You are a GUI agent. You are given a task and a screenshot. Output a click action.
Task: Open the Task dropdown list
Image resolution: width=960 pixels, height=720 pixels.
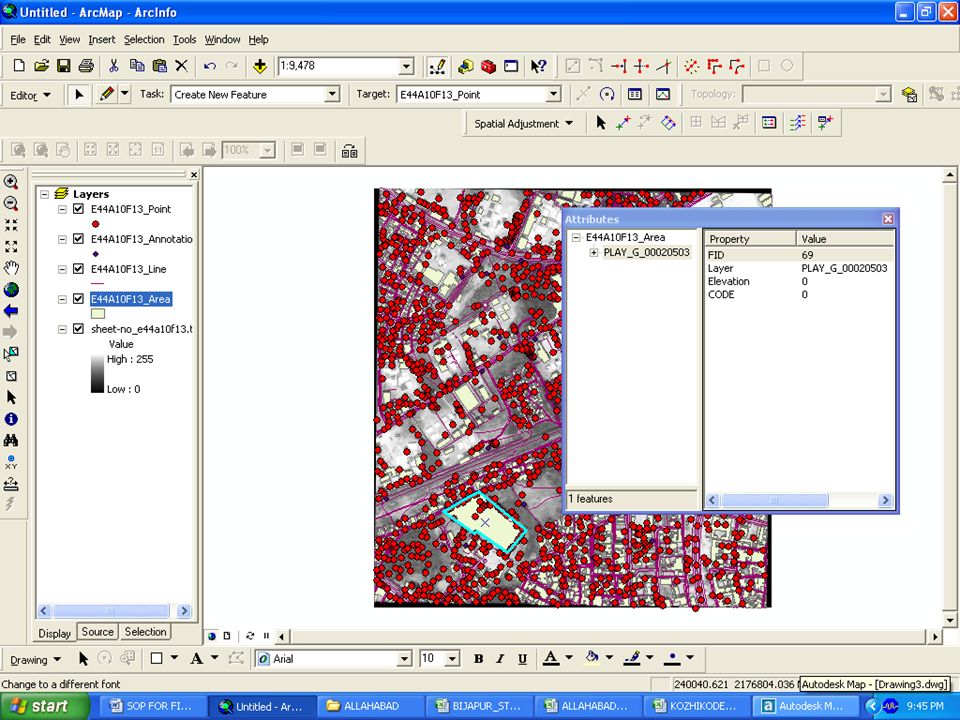click(332, 94)
